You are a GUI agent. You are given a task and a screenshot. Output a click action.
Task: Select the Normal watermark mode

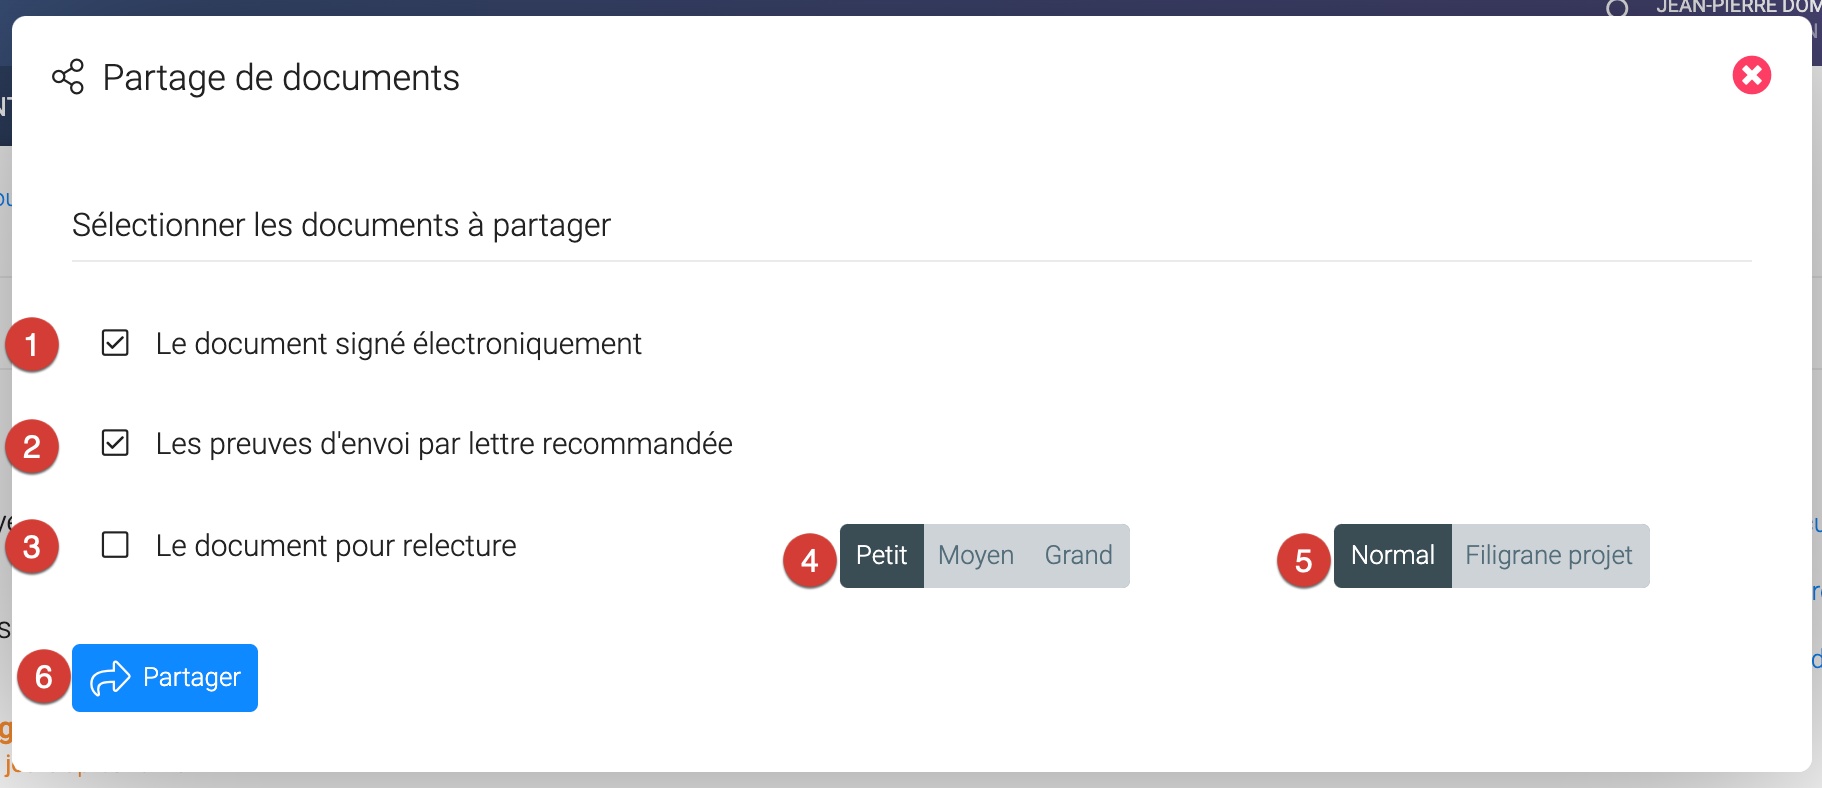click(1392, 556)
